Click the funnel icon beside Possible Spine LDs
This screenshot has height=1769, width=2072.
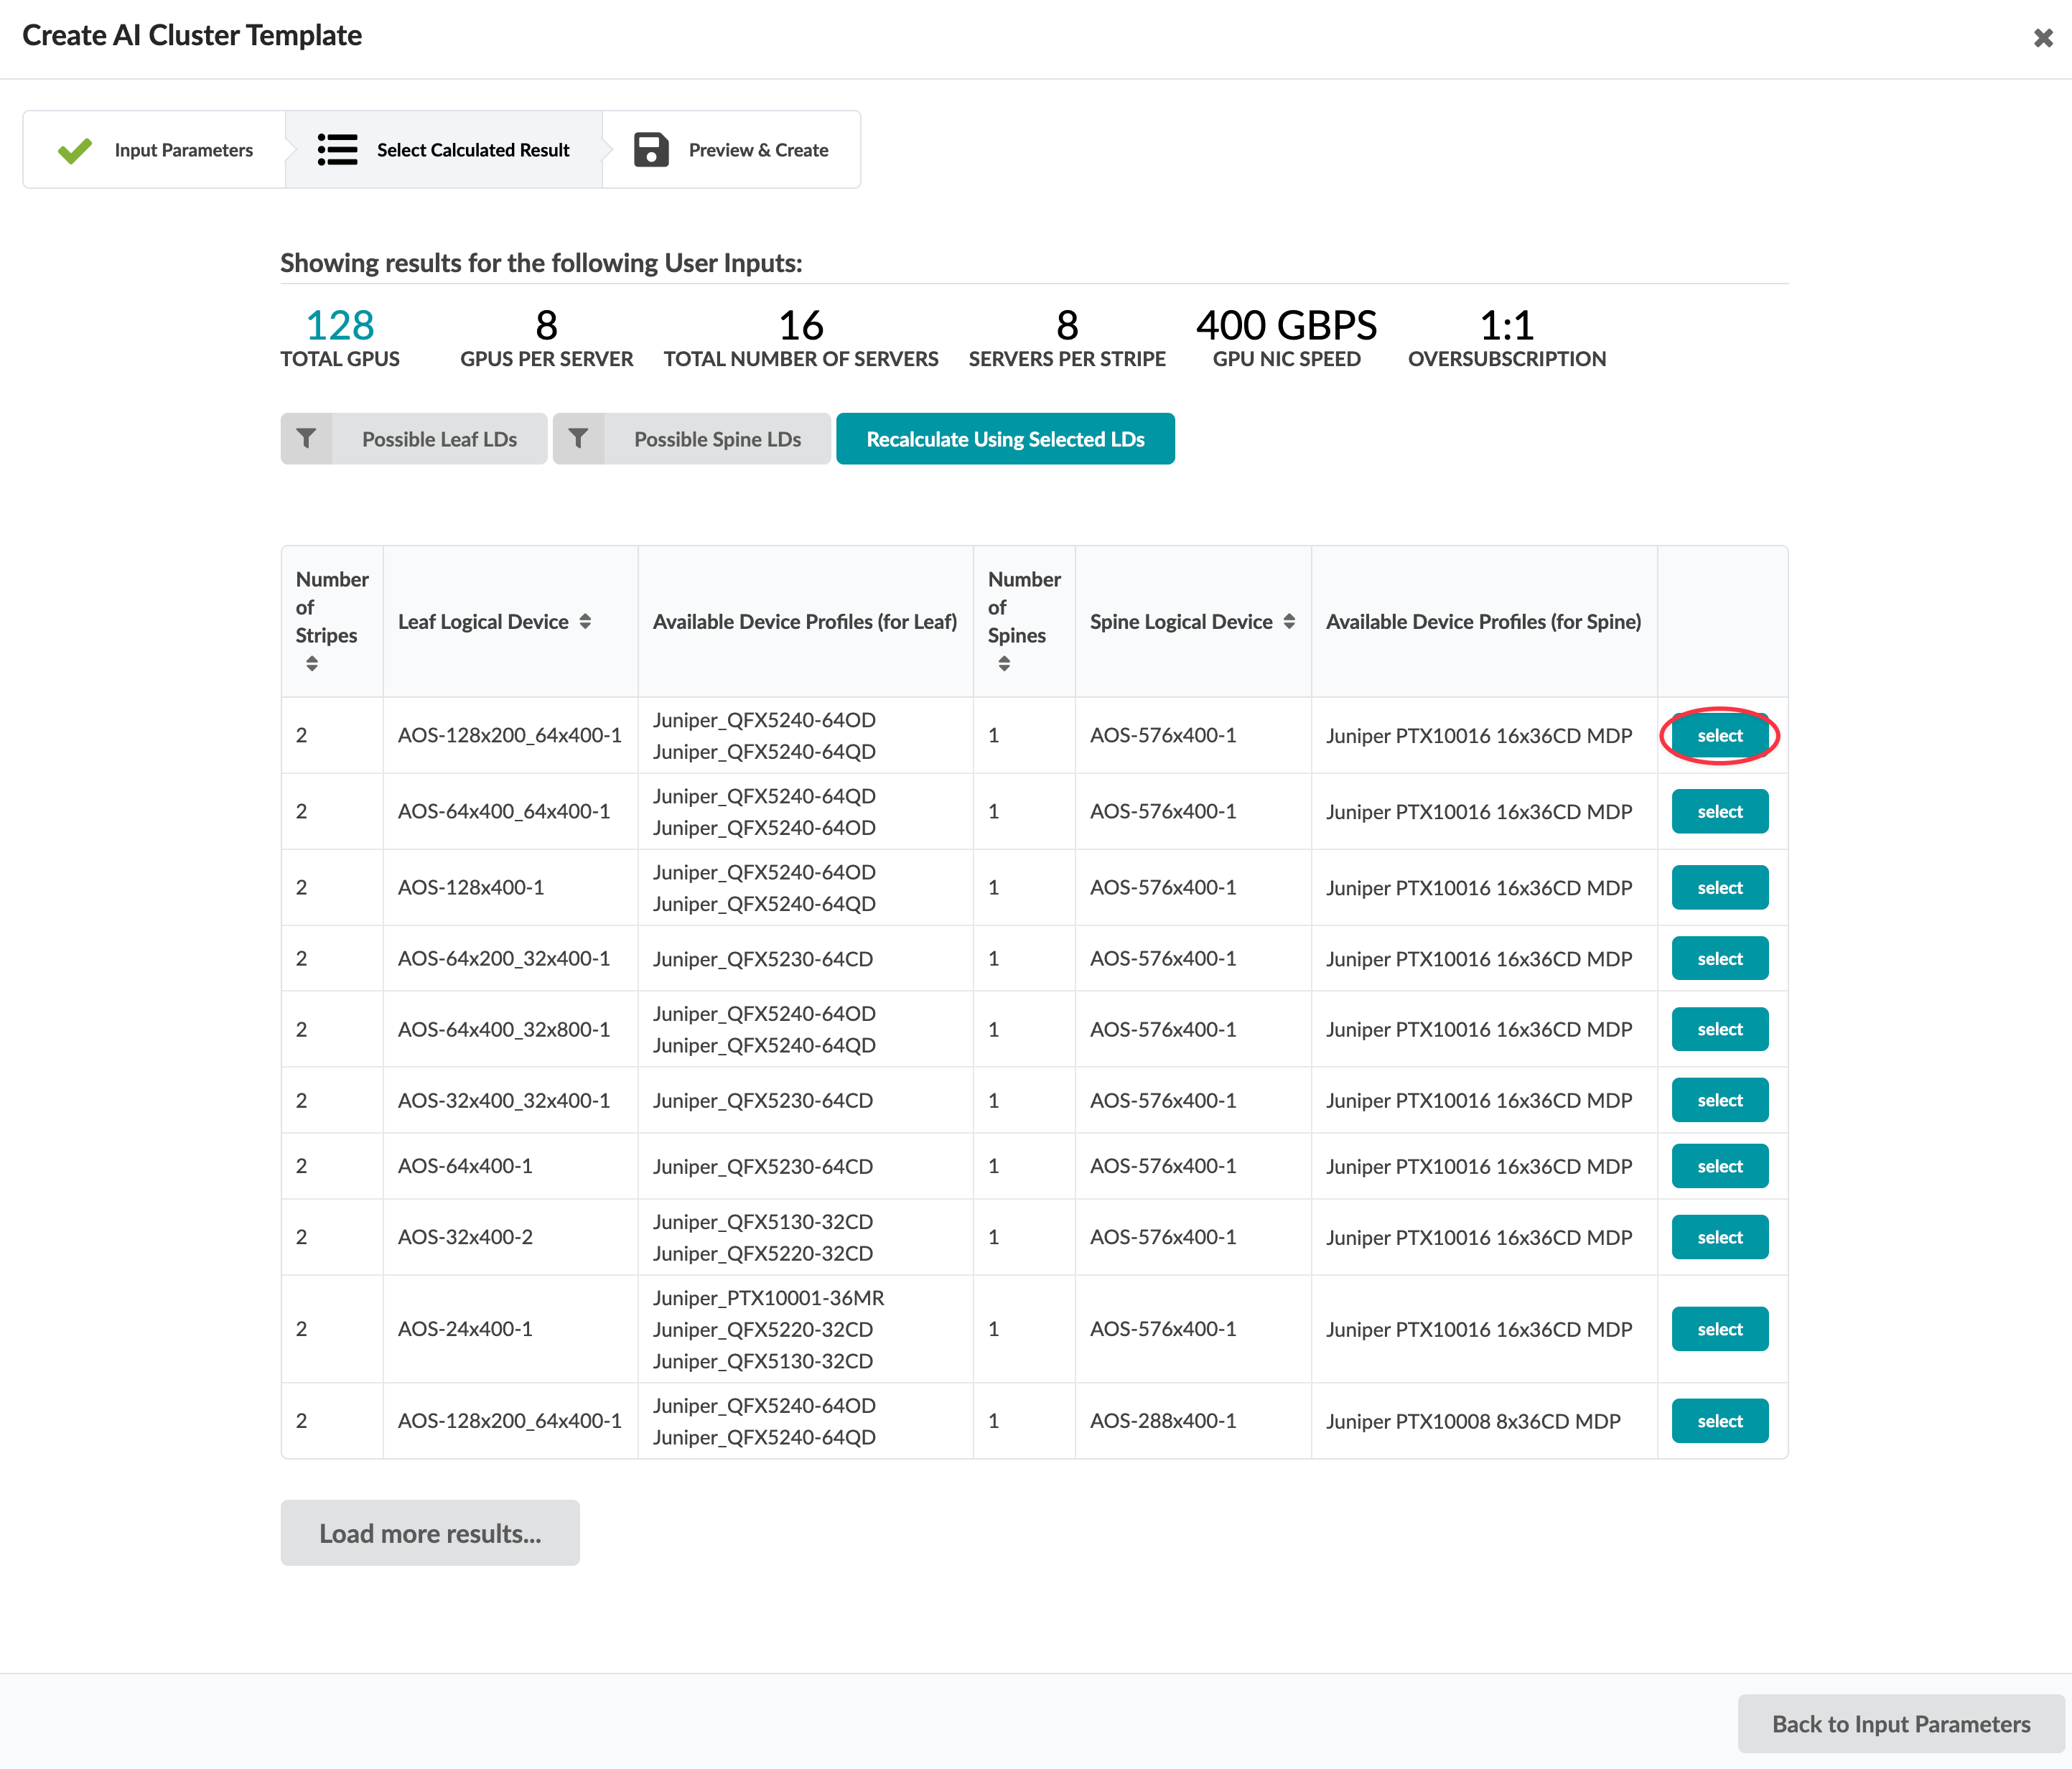pos(578,439)
